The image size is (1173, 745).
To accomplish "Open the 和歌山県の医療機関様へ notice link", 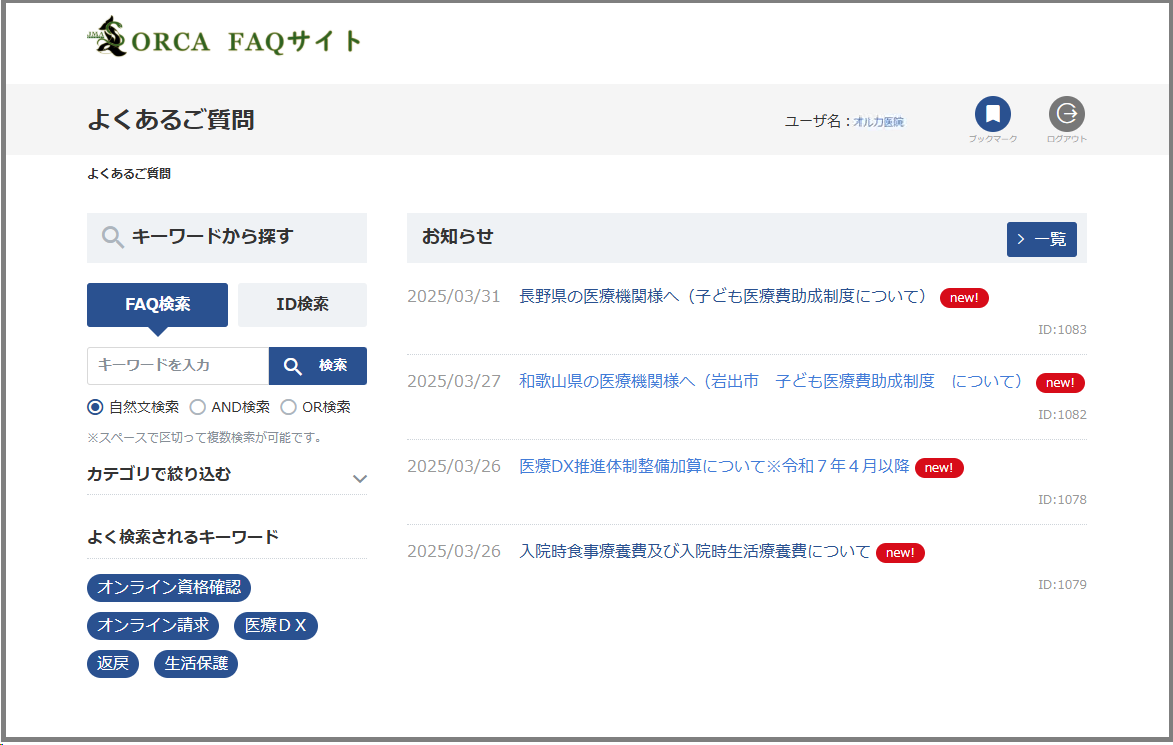I will pyautogui.click(x=771, y=381).
